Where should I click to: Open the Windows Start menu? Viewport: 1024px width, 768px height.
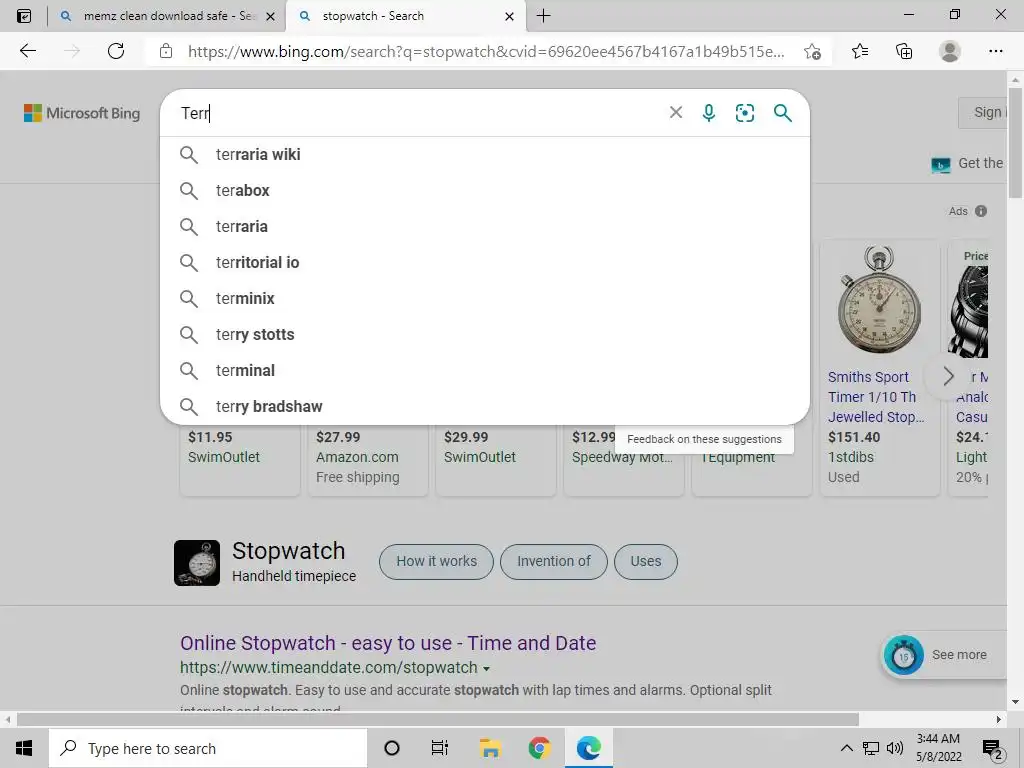point(24,748)
